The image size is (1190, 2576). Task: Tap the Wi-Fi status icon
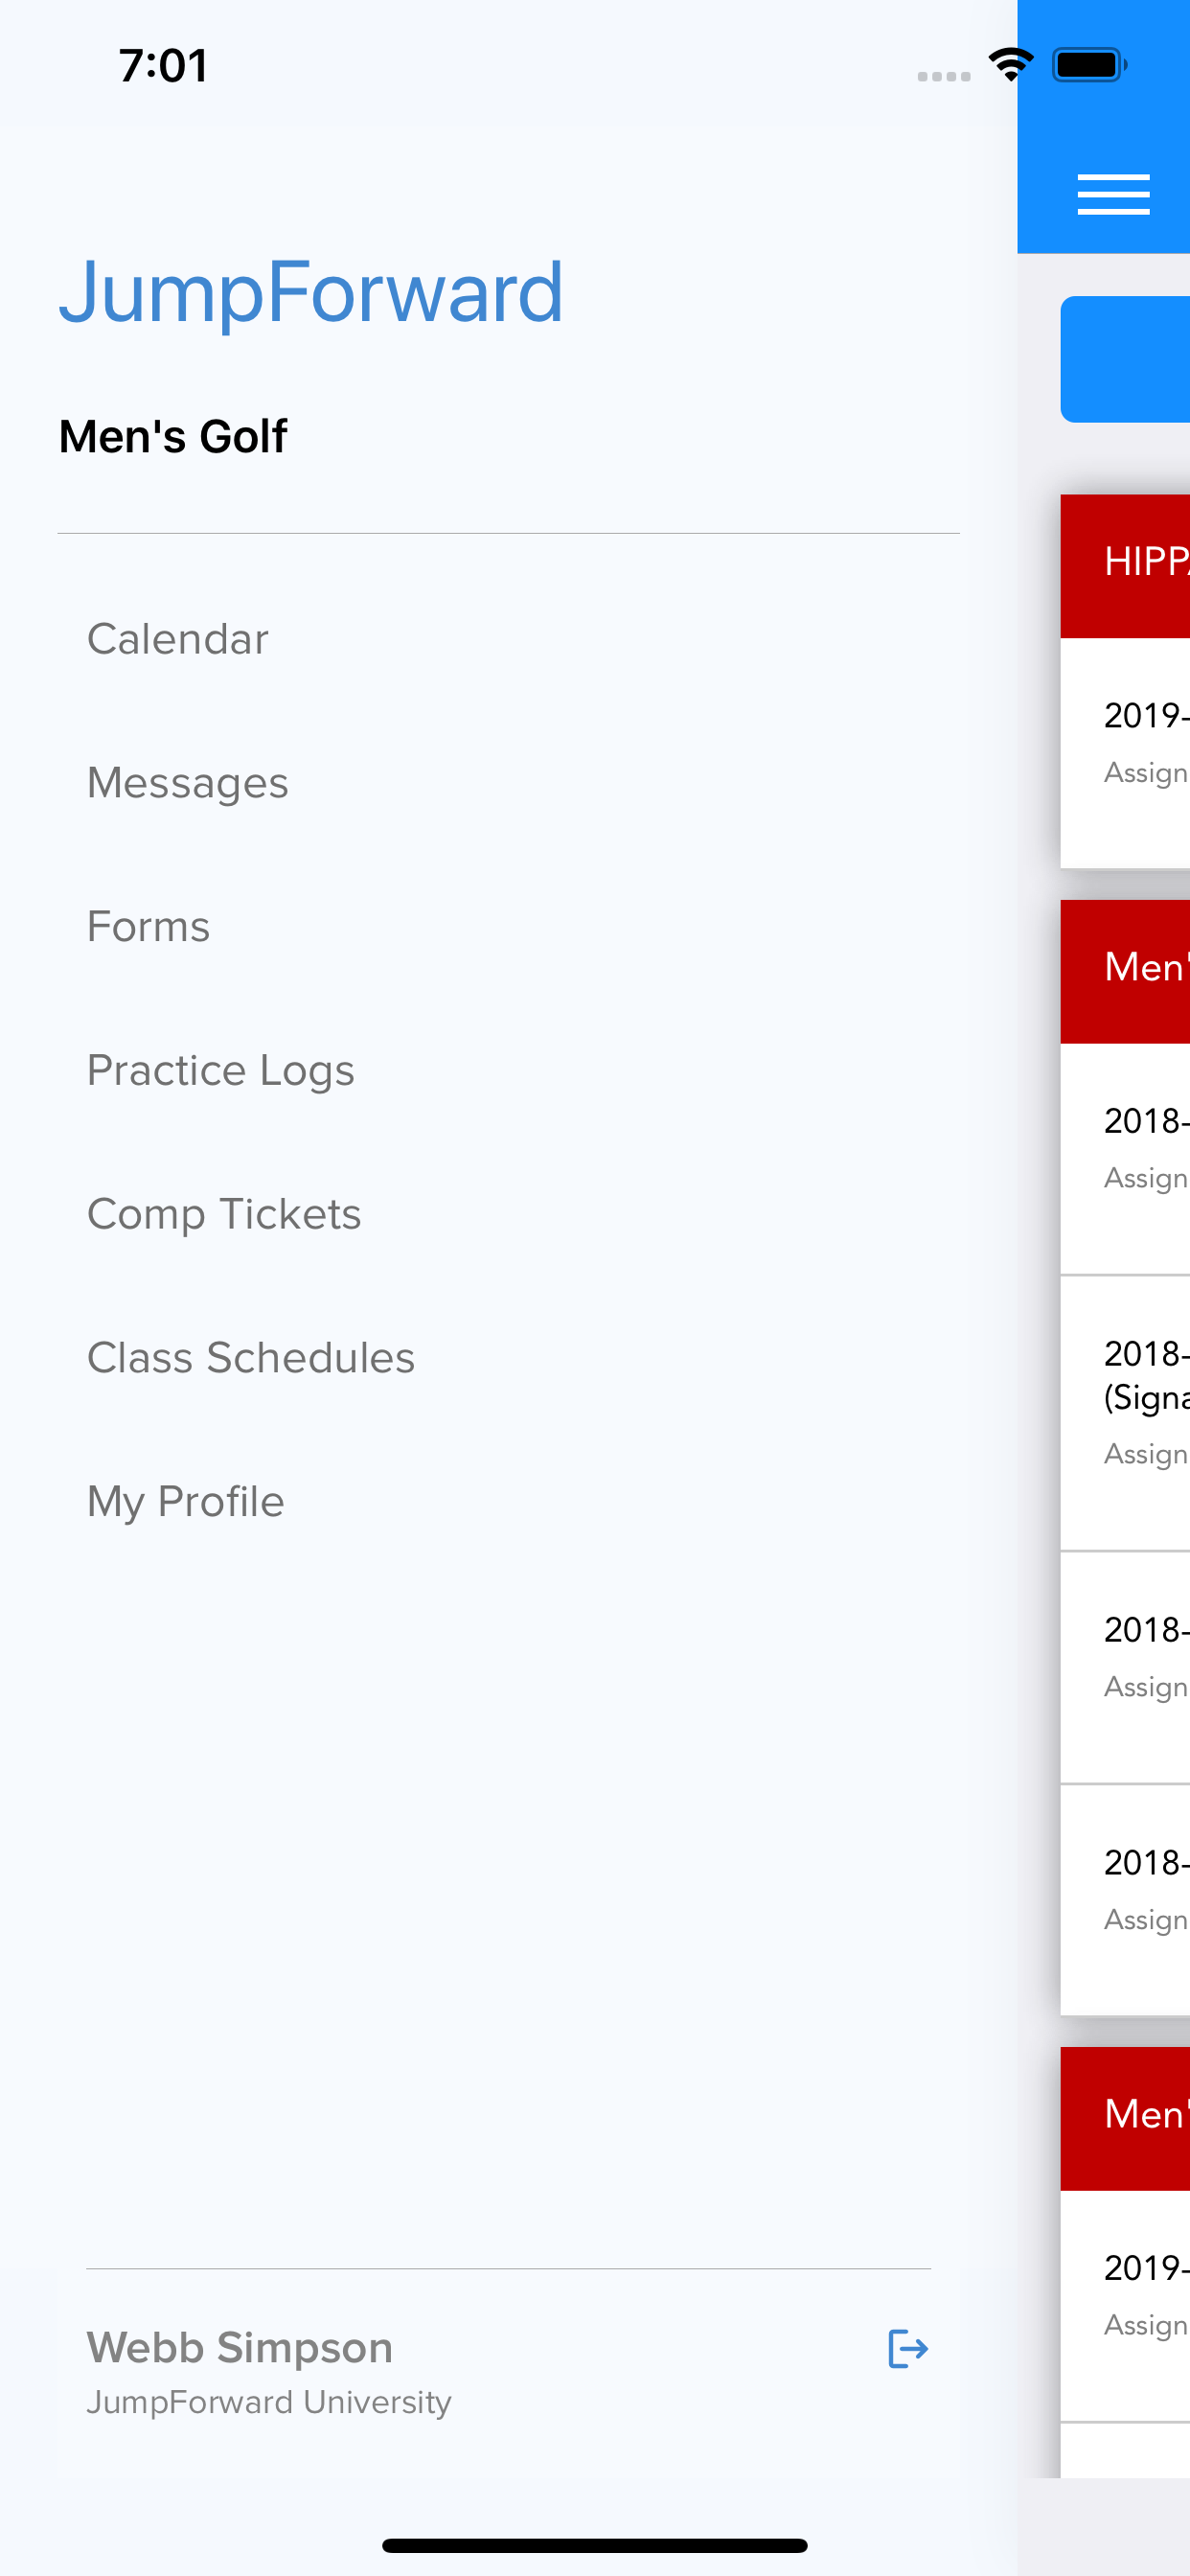pyautogui.click(x=1010, y=65)
